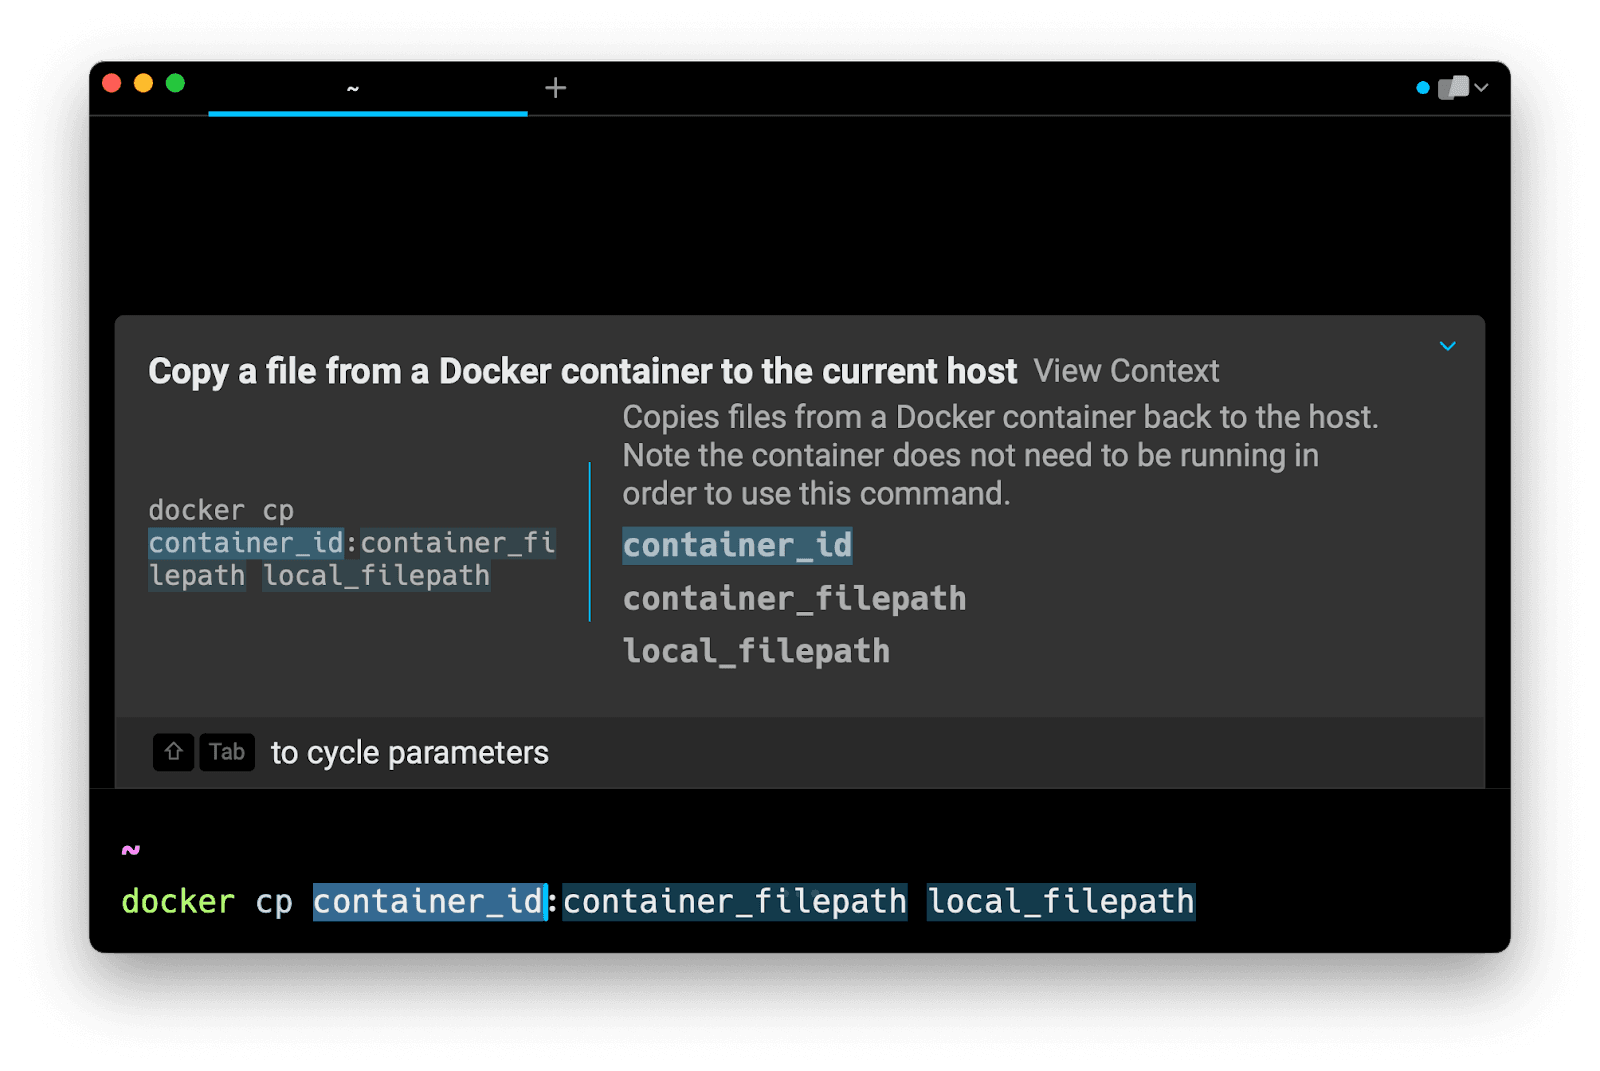Viewport: 1600px width, 1071px height.
Task: Click the Tab key badge in hint bar
Action: click(x=227, y=752)
